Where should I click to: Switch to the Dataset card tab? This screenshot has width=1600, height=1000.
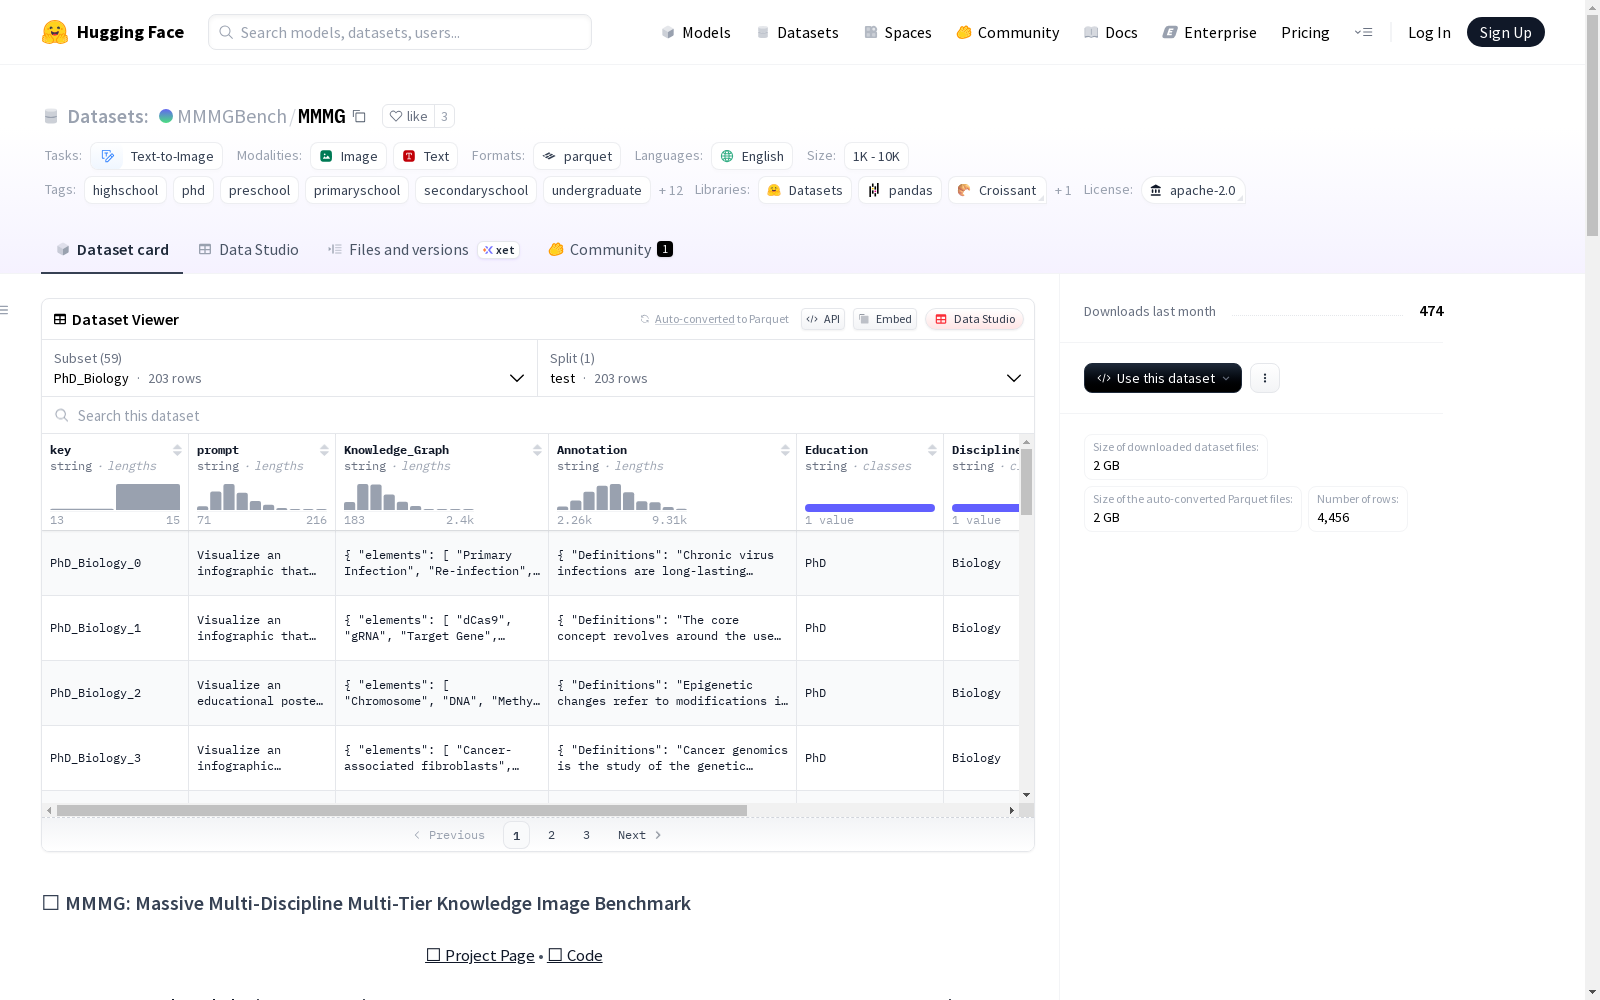point(112,250)
